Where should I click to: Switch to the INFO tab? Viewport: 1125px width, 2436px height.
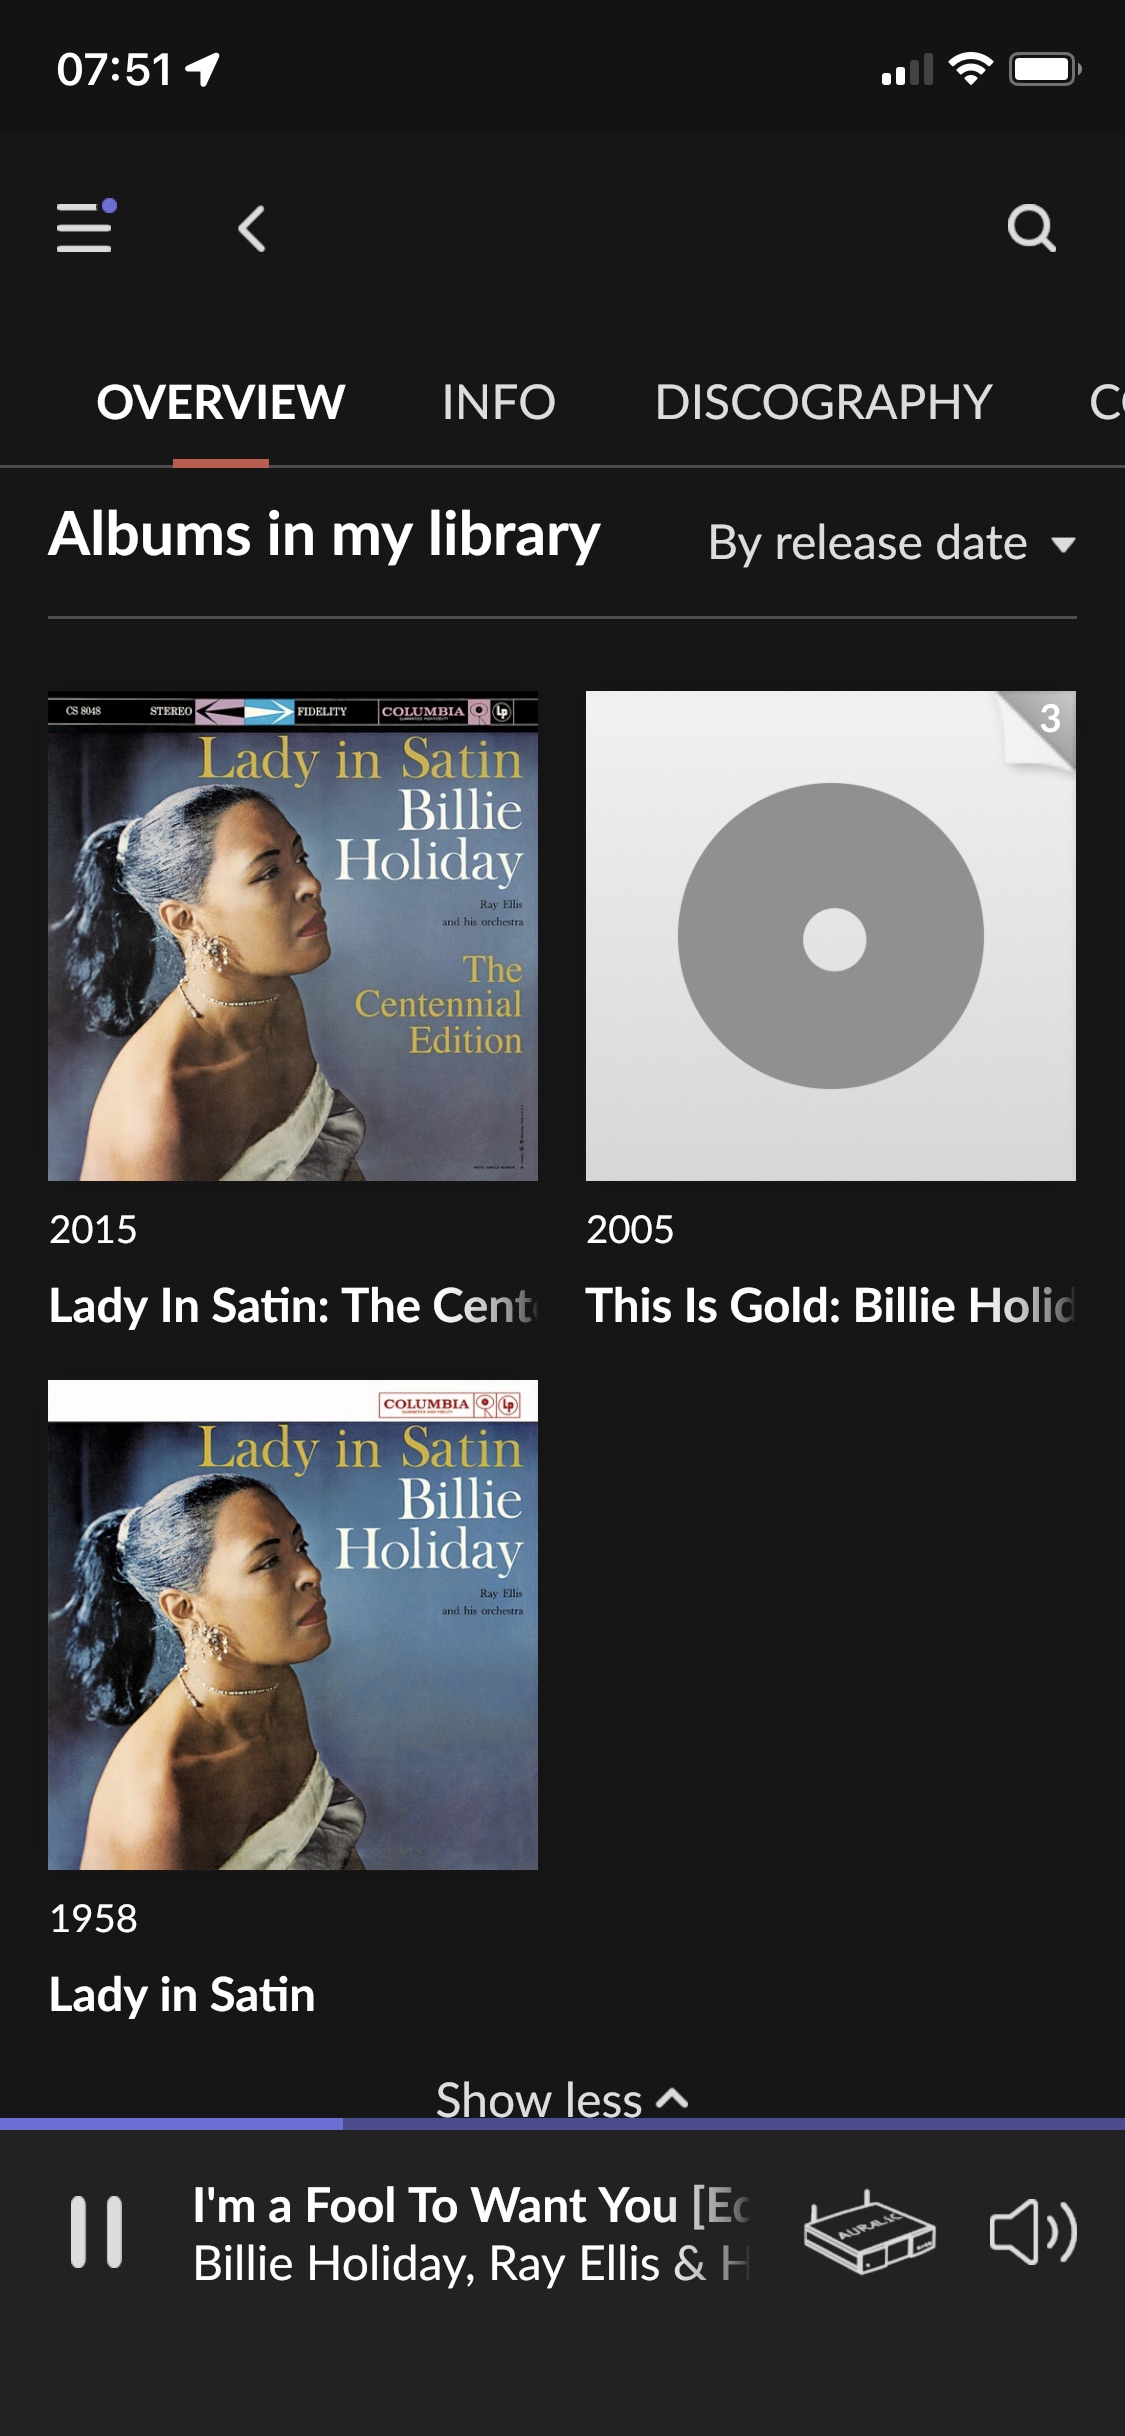pos(498,402)
